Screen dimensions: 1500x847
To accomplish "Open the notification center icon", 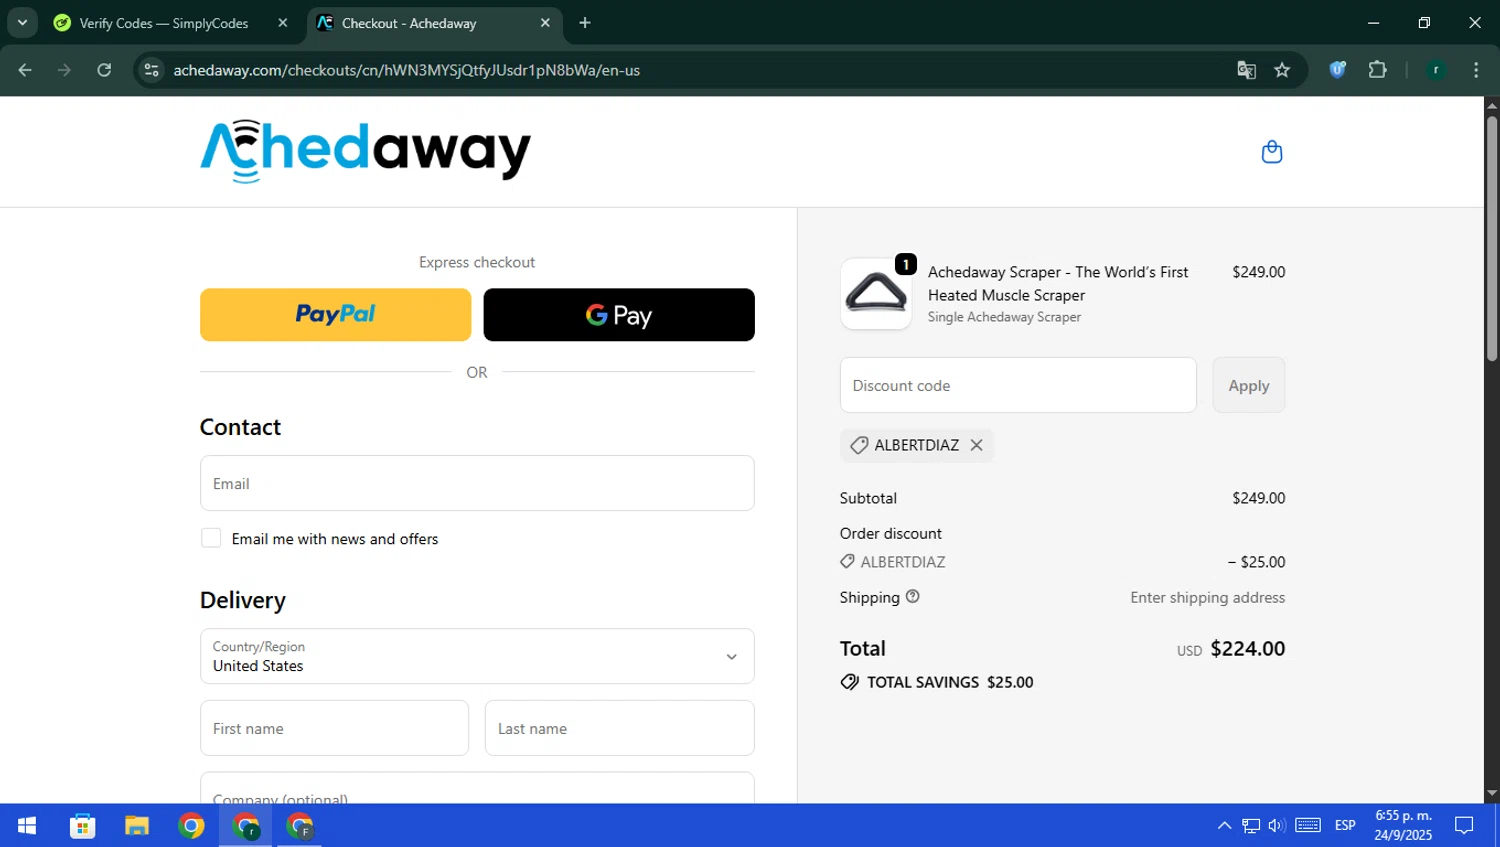I will click(1464, 826).
